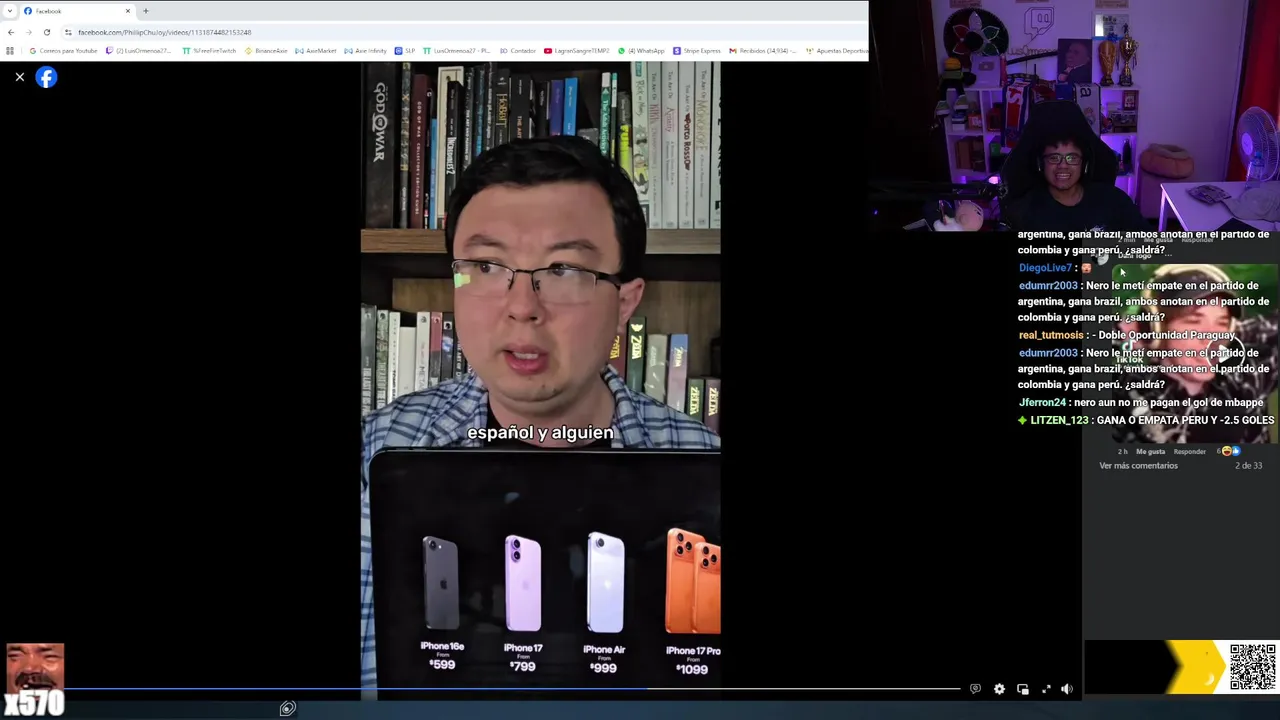Viewport: 1280px width, 720px height.
Task: Select the Facebook browser tab
Action: 77,11
